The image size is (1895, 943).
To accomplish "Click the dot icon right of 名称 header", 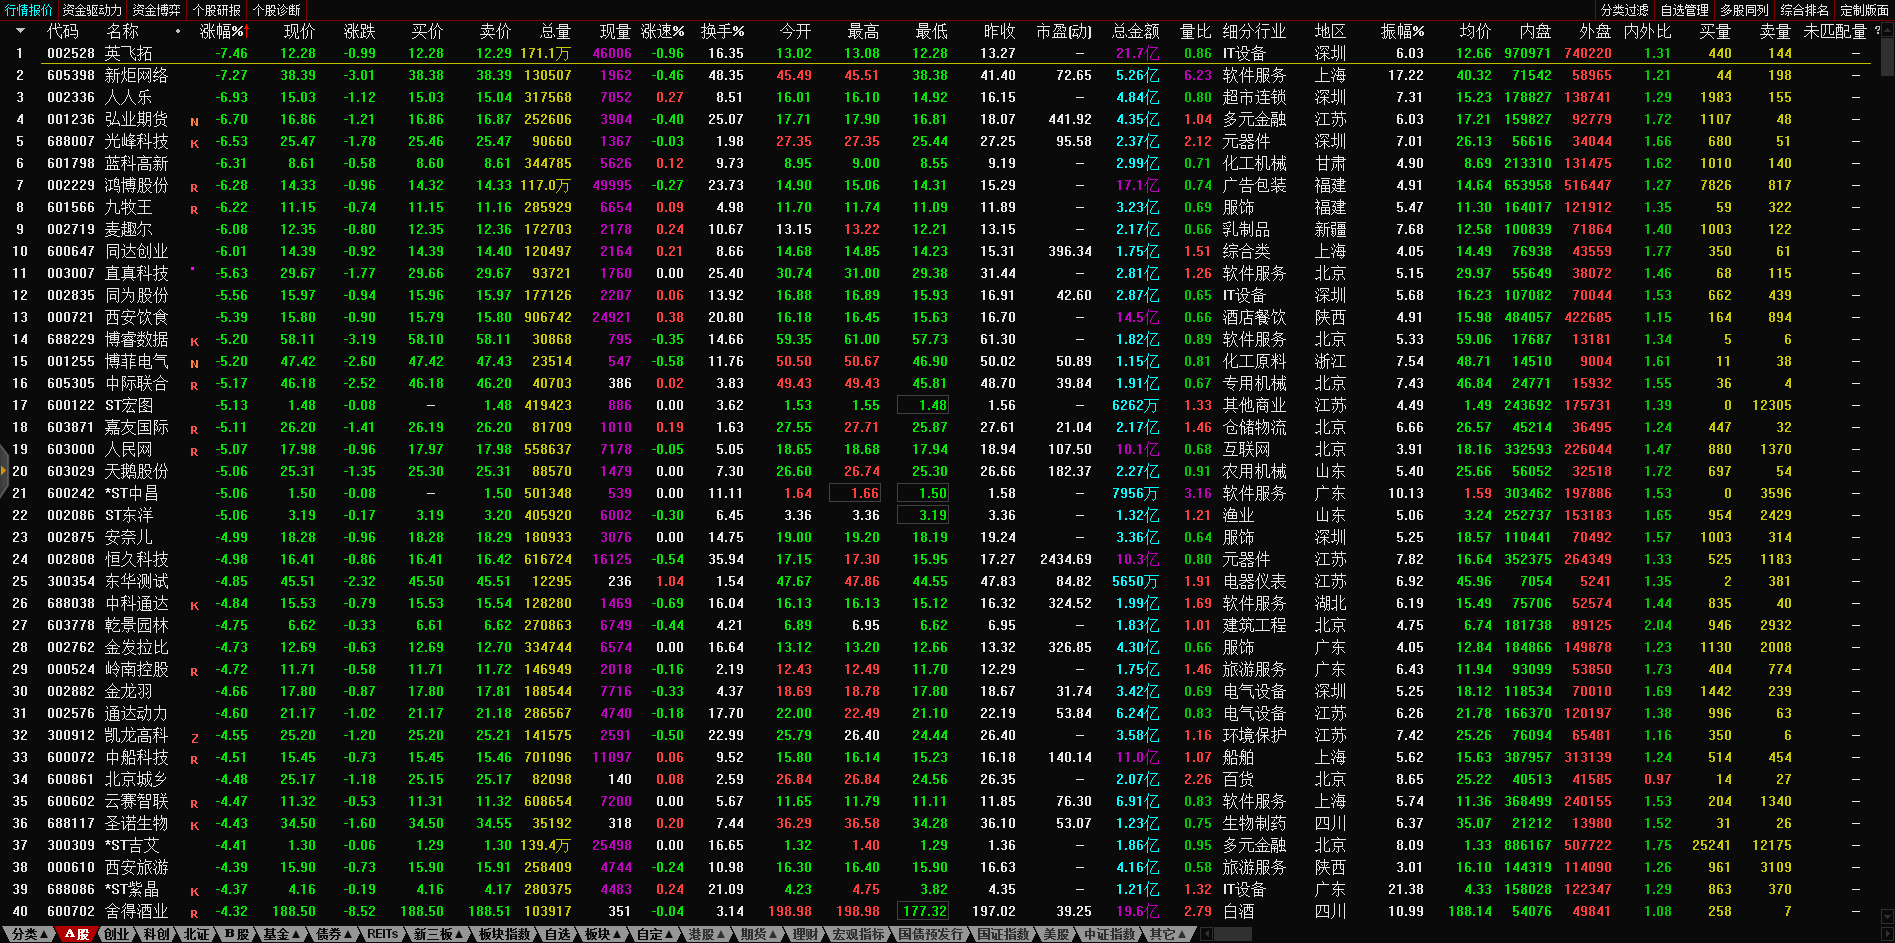I will tap(178, 31).
